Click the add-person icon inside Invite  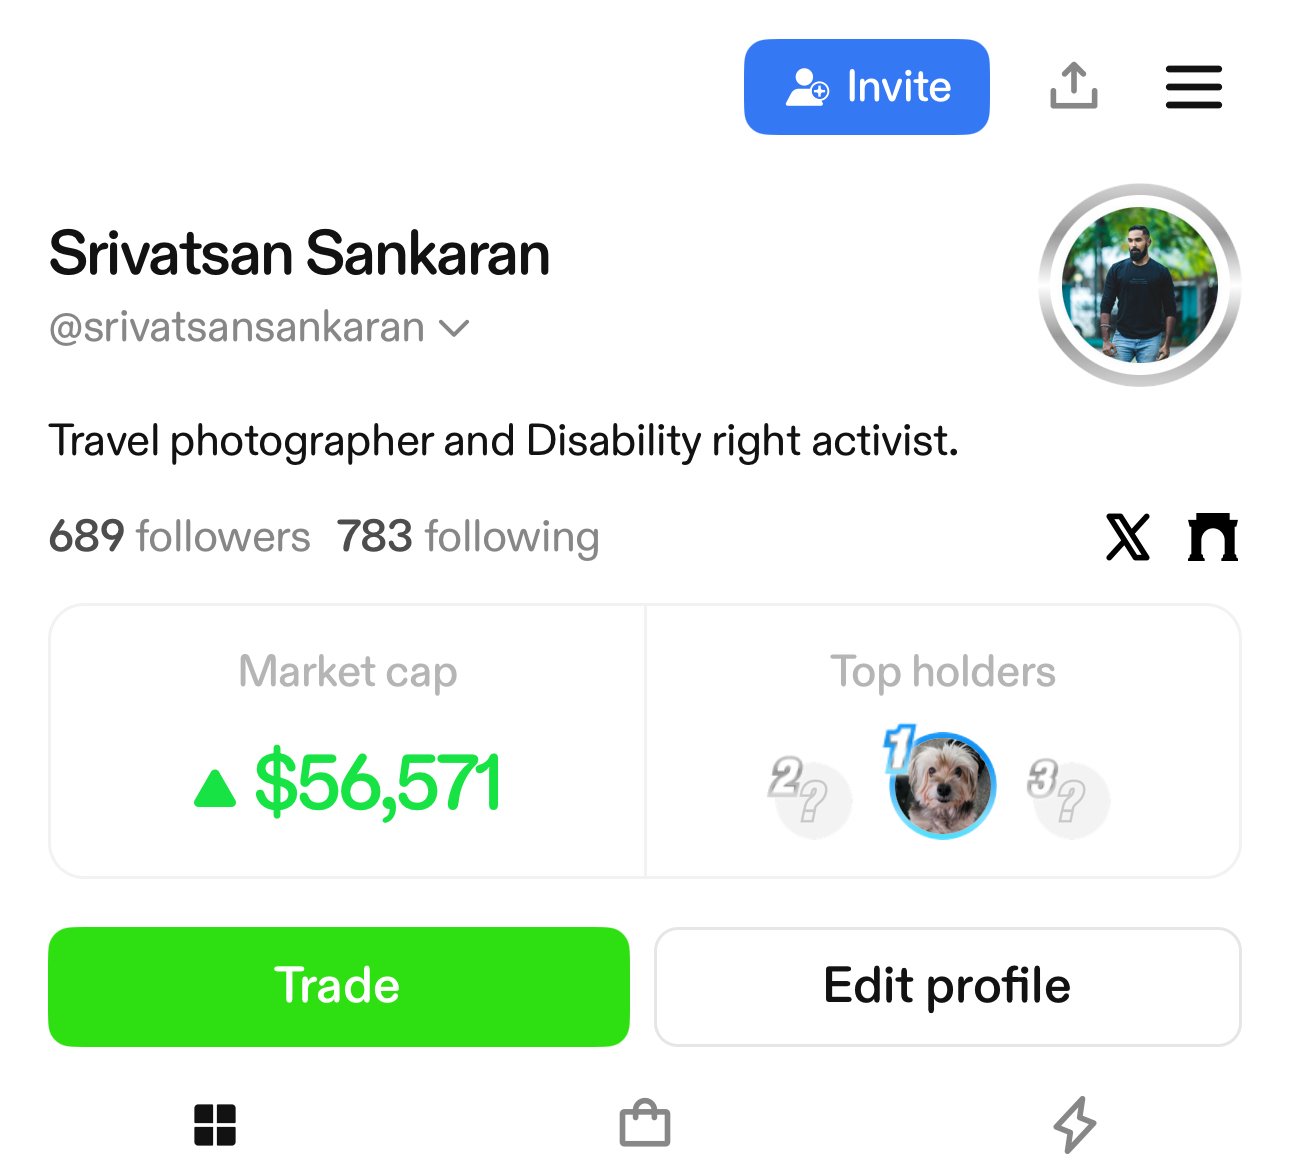(x=807, y=87)
